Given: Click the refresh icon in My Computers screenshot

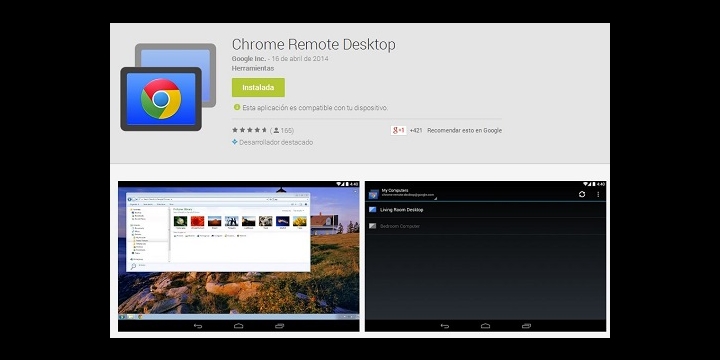Looking at the screenshot, I should coord(582,194).
